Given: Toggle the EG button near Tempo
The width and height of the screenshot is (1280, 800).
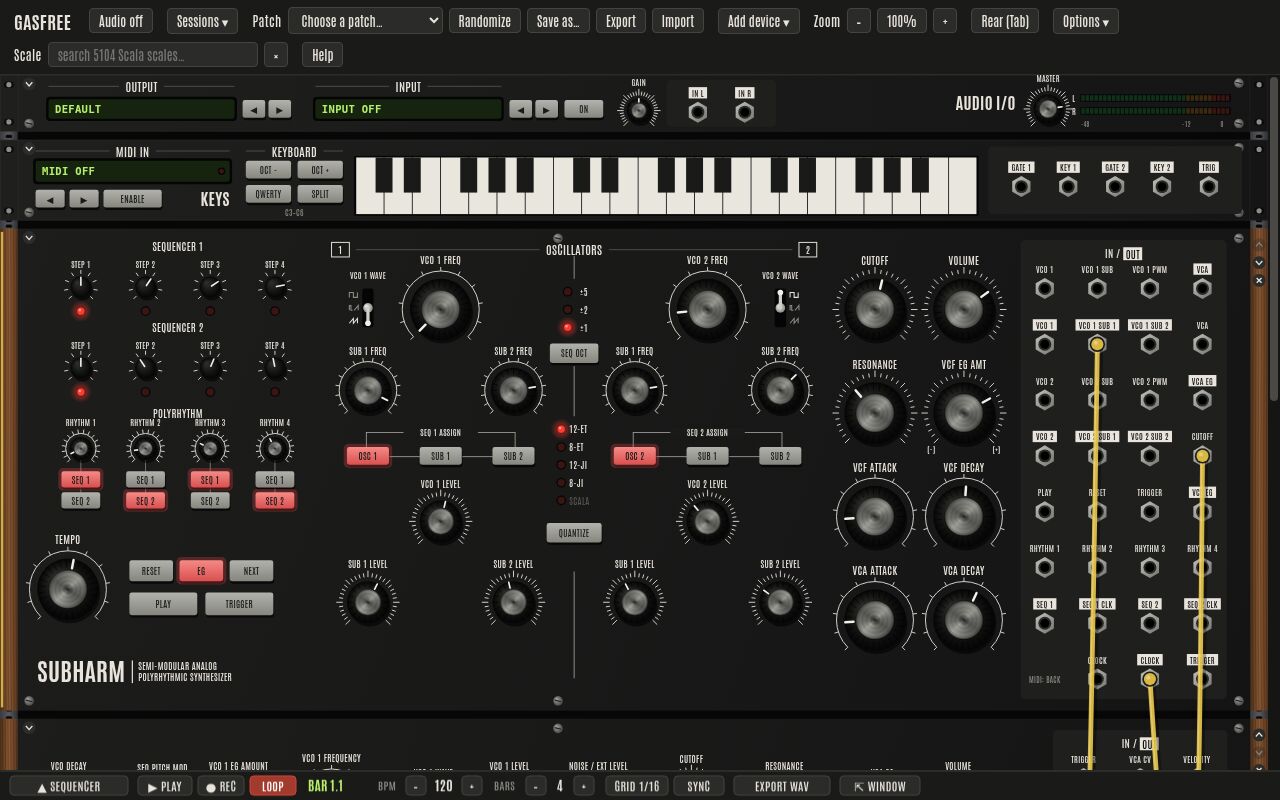Looking at the screenshot, I should pyautogui.click(x=201, y=571).
